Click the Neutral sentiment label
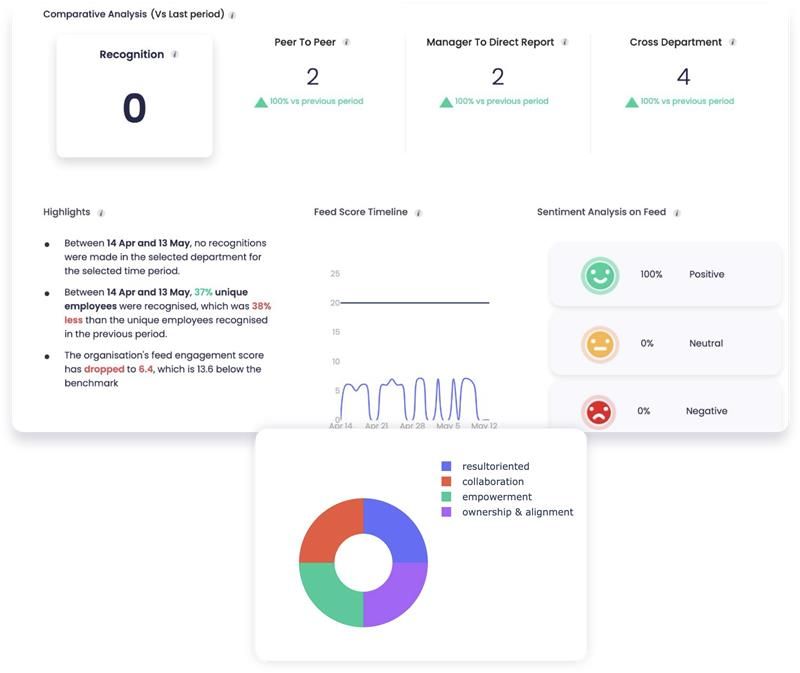Image resolution: width=800 pixels, height=673 pixels. coord(706,343)
